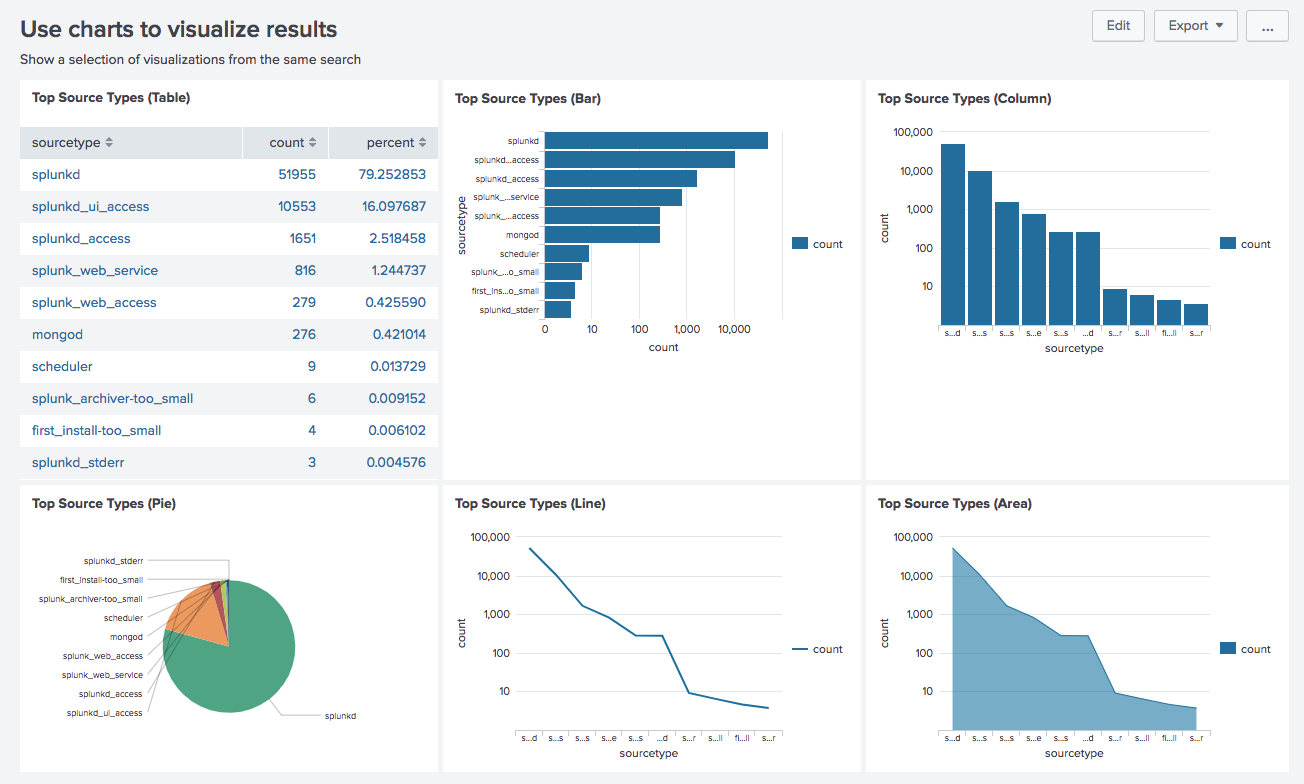Viewport: 1304px width, 784px height.
Task: Click Top Source Types (Column) panel title
Action: 964,99
